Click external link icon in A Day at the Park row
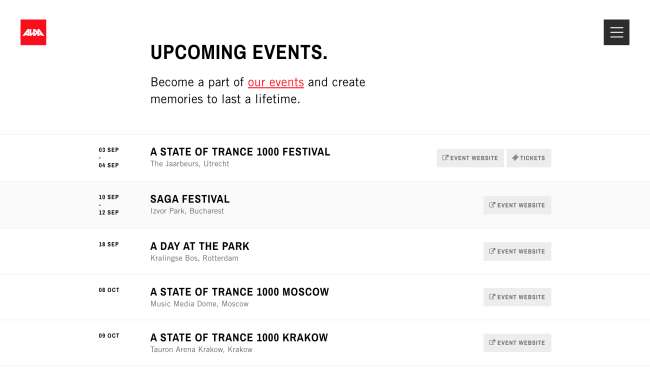This screenshot has width=650, height=369. coord(492,251)
